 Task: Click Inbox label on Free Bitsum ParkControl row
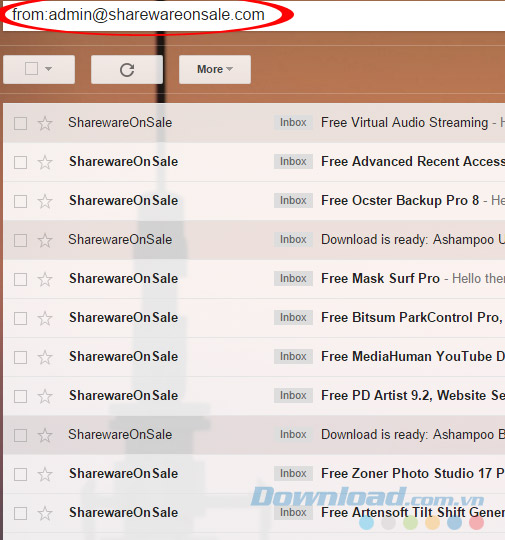click(x=293, y=317)
